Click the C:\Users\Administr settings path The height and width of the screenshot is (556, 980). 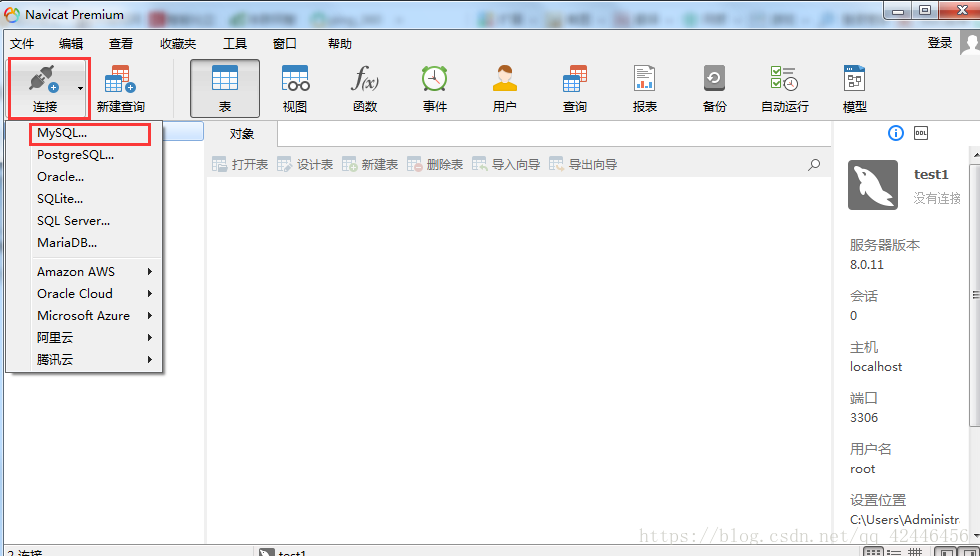(904, 519)
